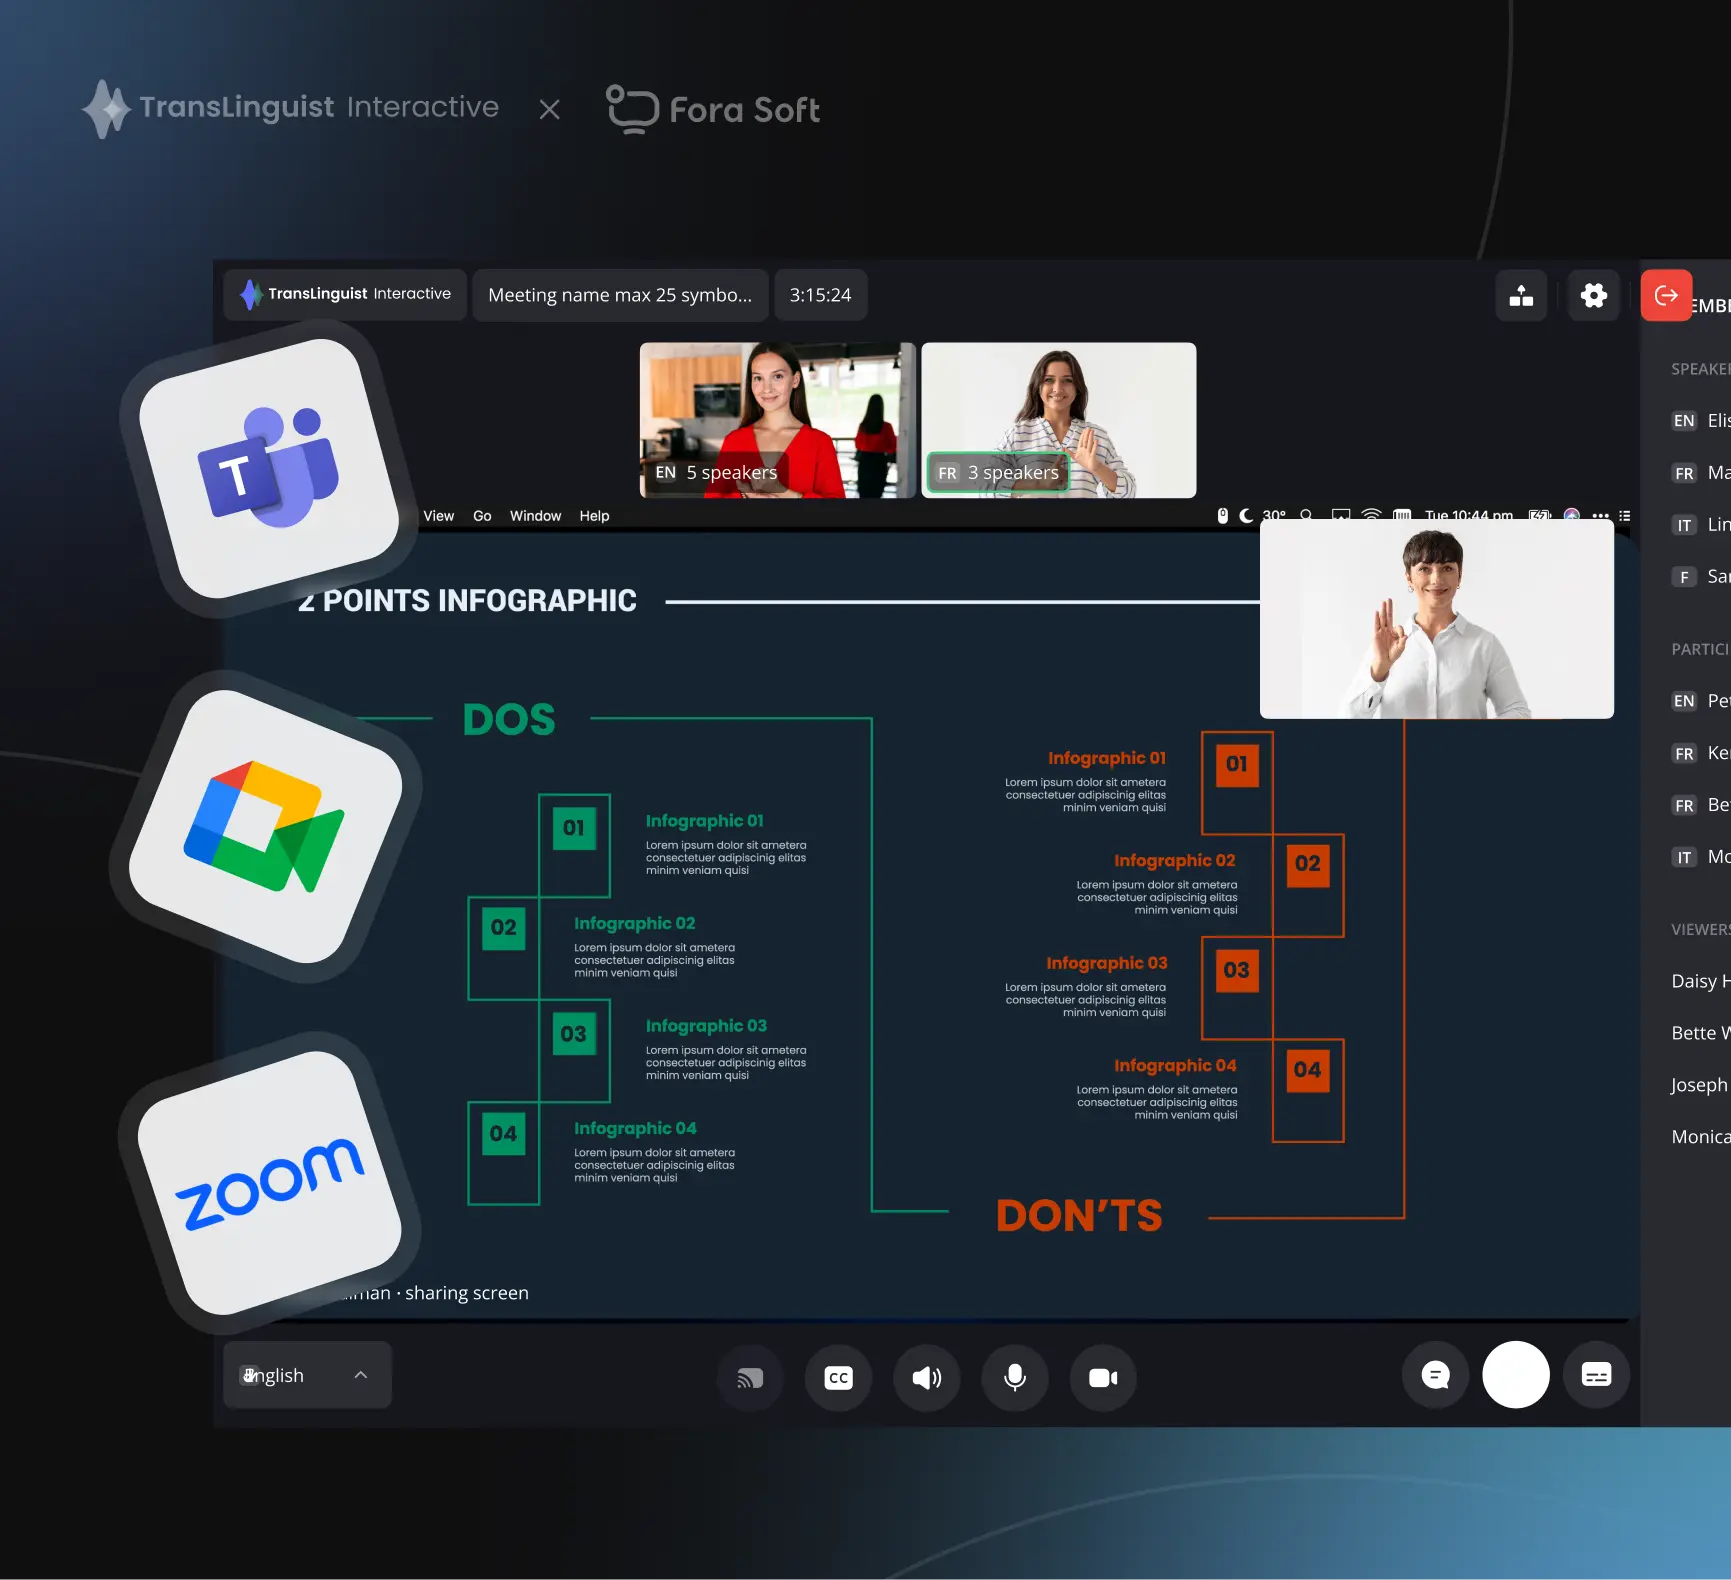Select the IT Lin speaker row
Image resolution: width=1731 pixels, height=1580 pixels.
coord(1700,525)
